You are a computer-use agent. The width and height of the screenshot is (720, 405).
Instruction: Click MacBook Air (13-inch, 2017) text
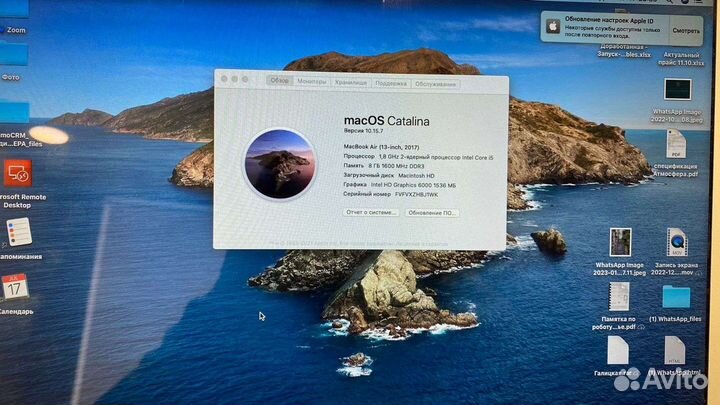381,147
